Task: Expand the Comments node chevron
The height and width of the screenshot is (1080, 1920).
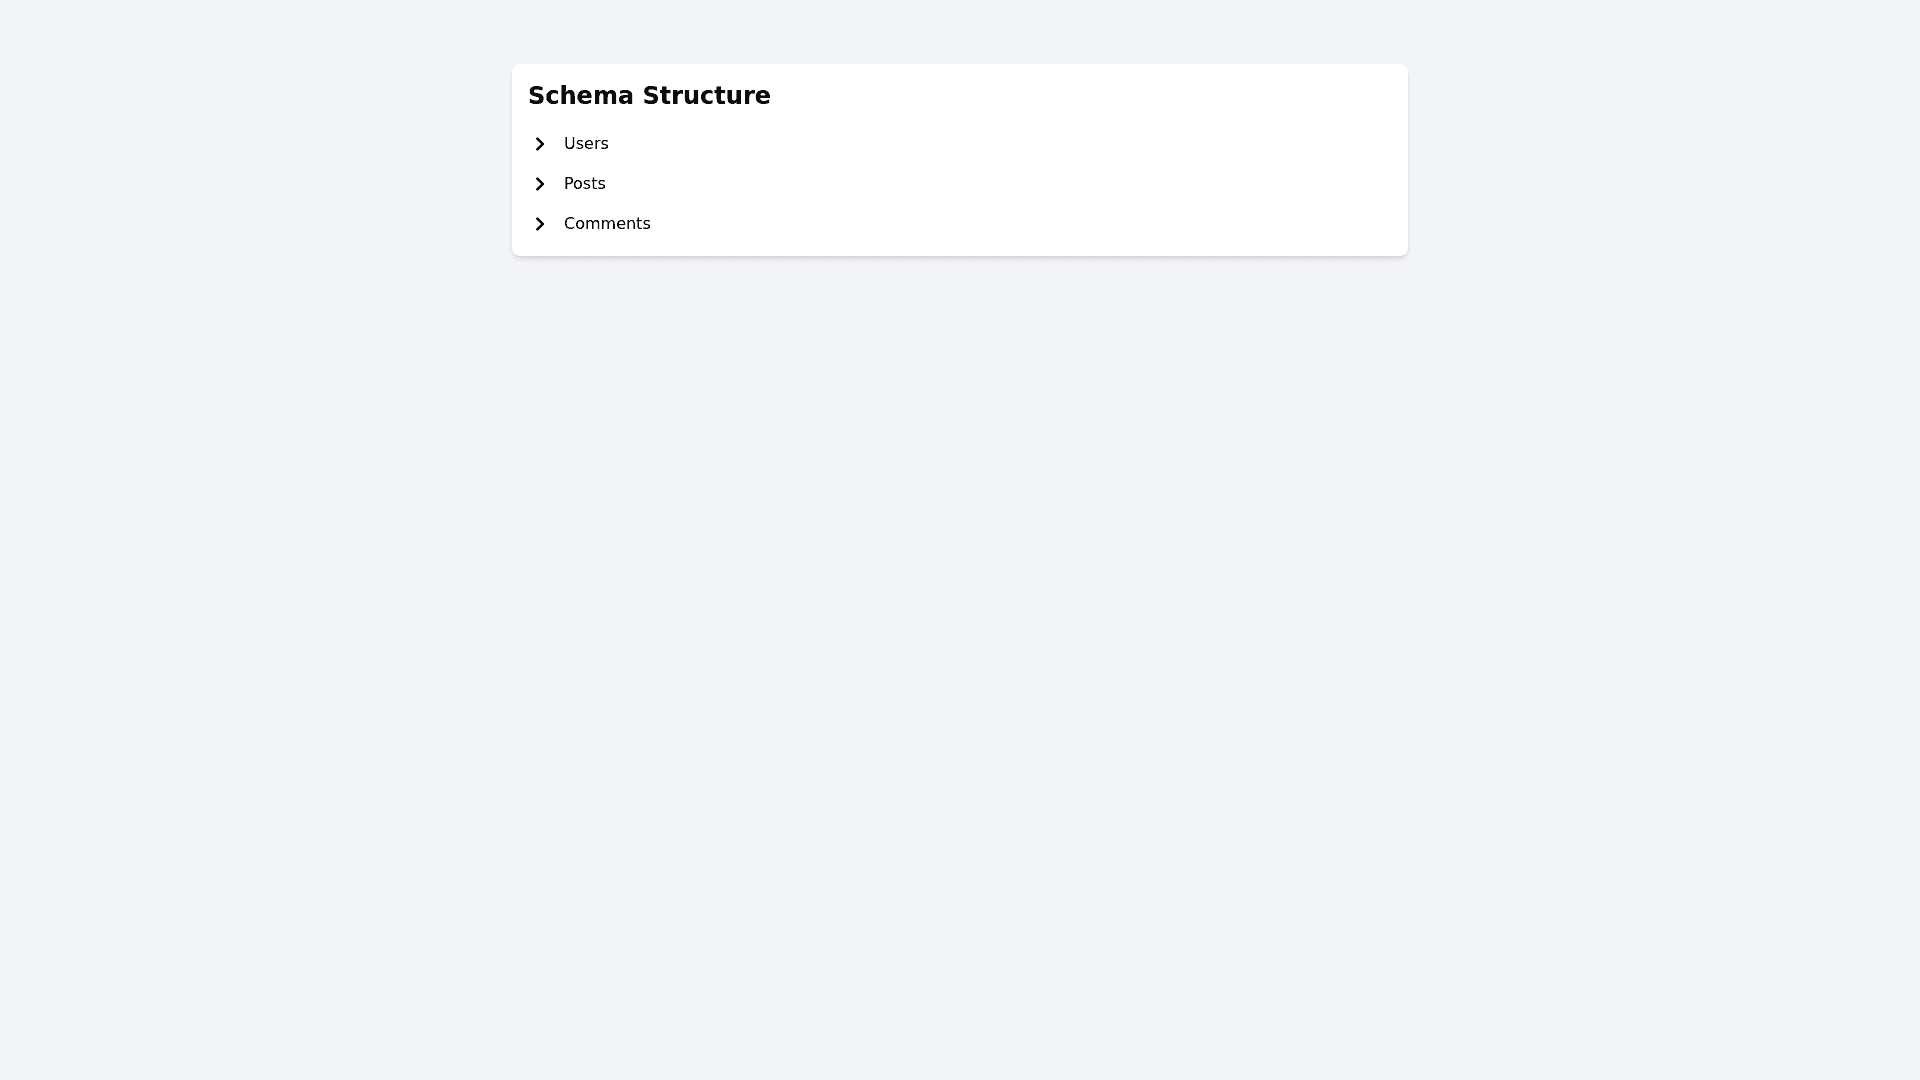Action: pyautogui.click(x=539, y=224)
